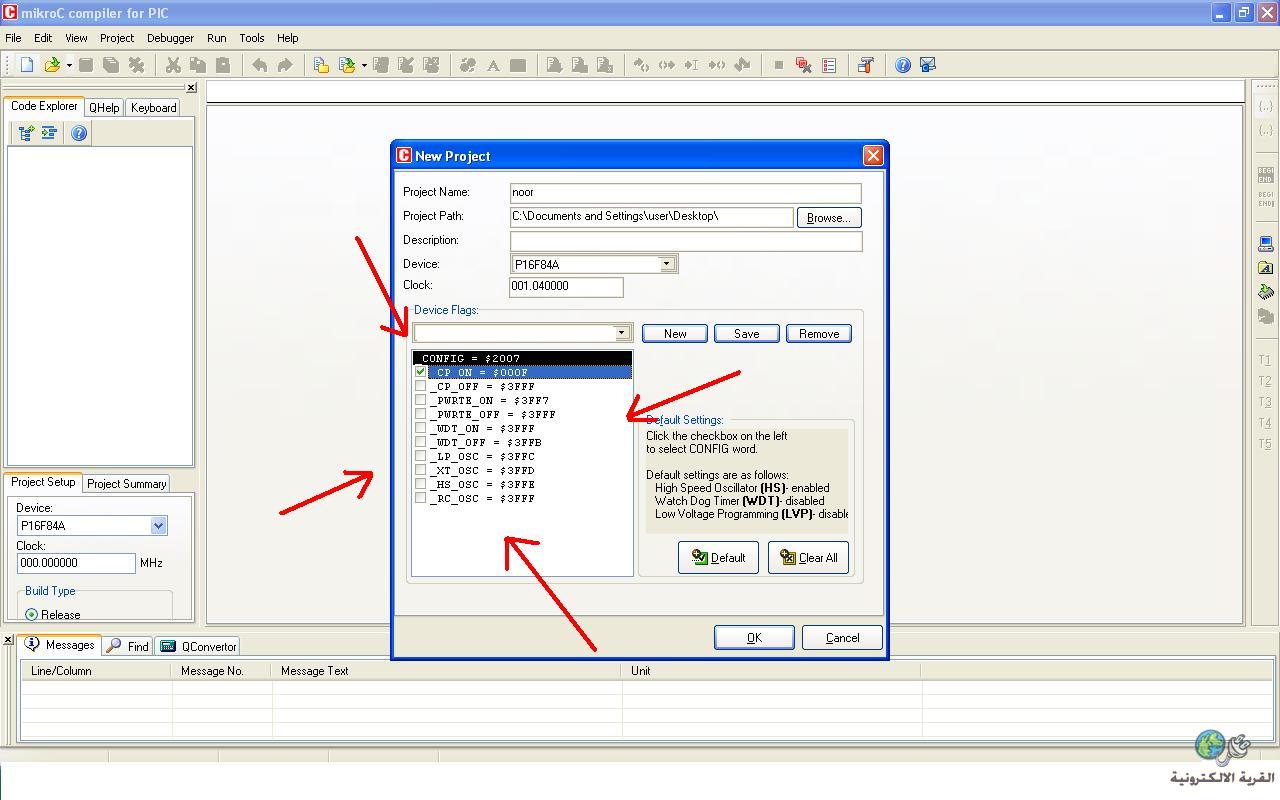Screen dimensions: 1280x800
Task: Click OK in New Project dialog
Action: (x=754, y=637)
